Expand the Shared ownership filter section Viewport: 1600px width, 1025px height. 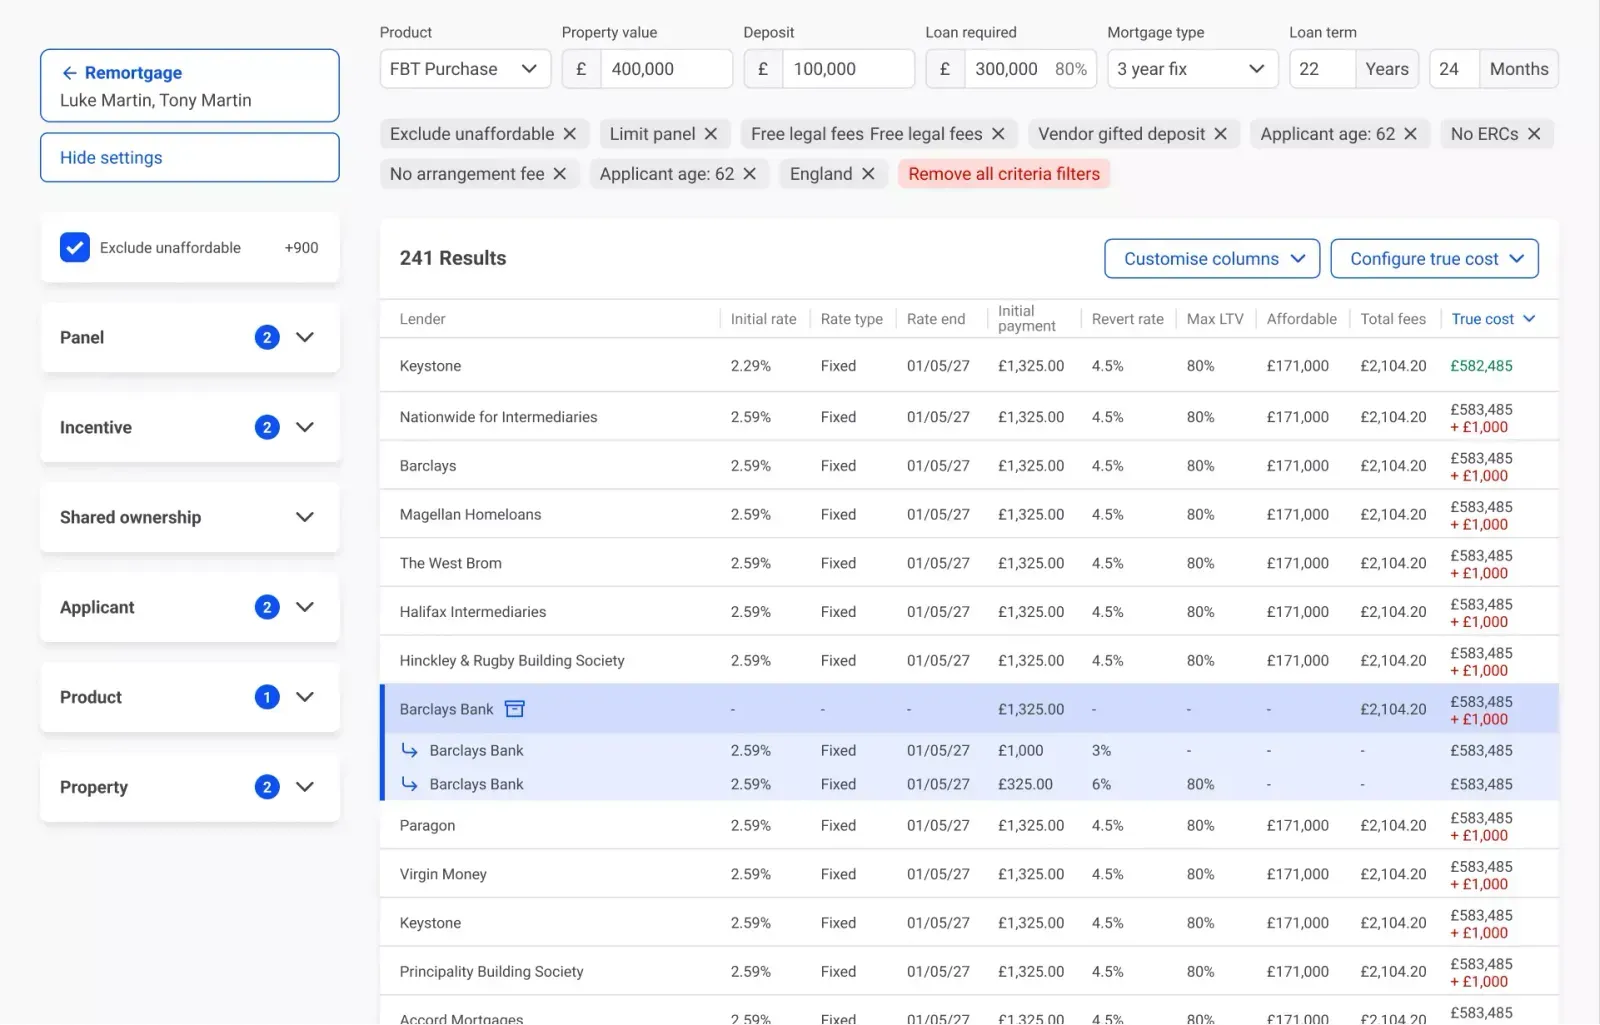(x=305, y=518)
